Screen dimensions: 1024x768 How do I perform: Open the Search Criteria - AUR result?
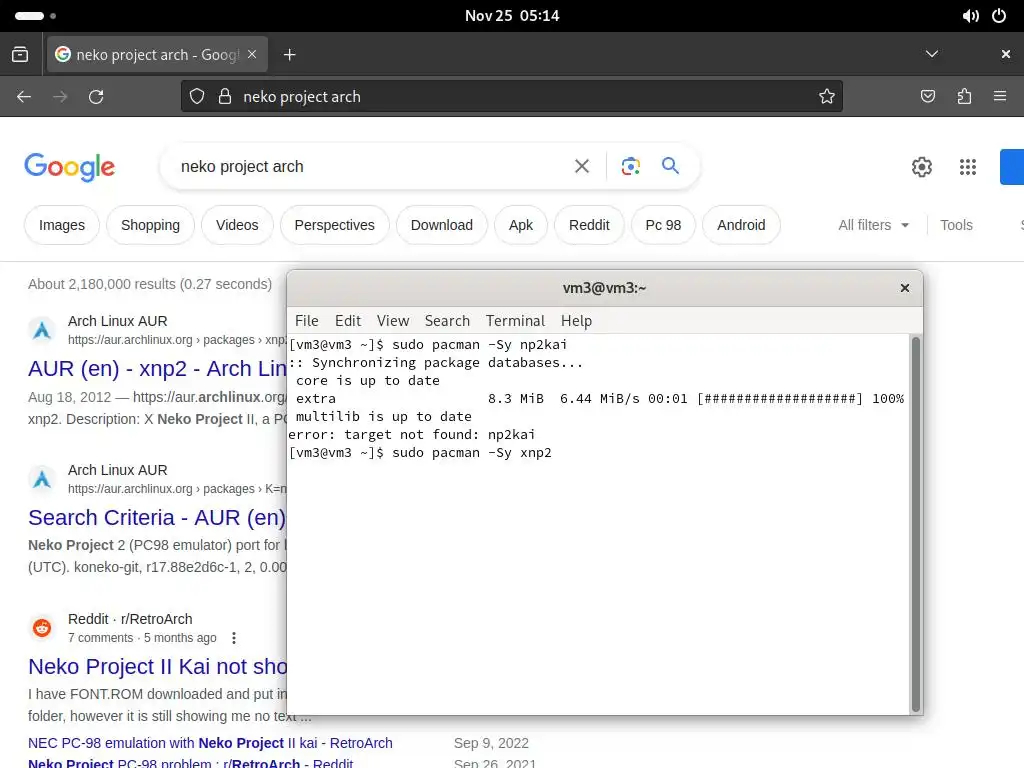(x=157, y=518)
